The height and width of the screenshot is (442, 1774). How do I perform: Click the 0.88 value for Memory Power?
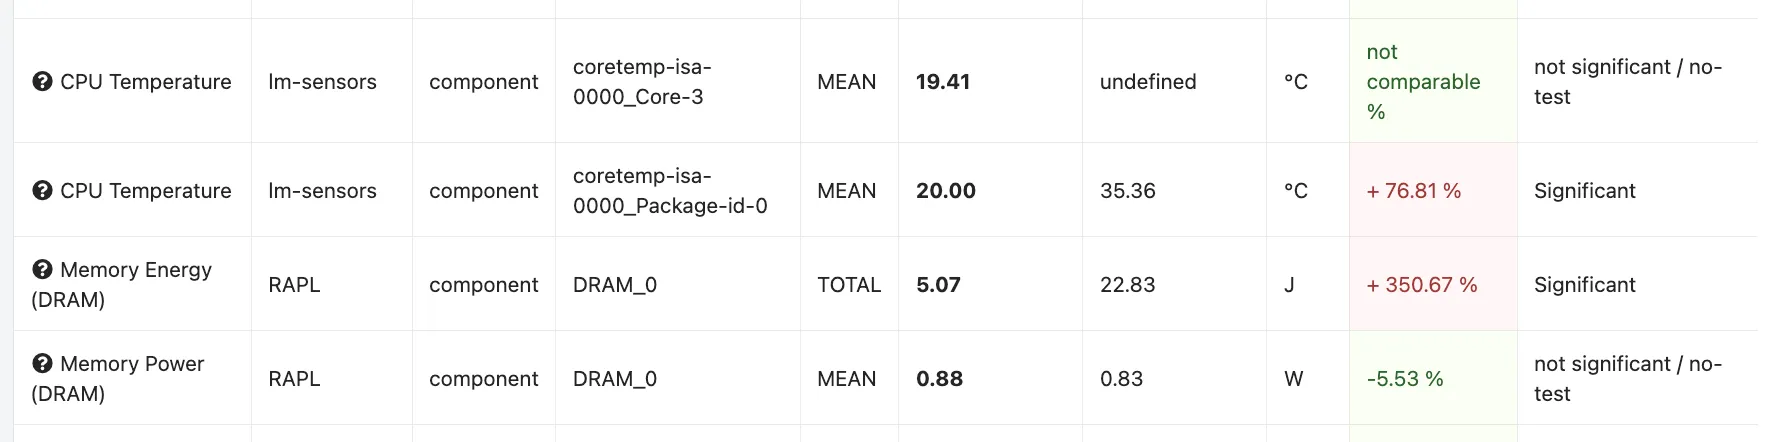coord(939,379)
